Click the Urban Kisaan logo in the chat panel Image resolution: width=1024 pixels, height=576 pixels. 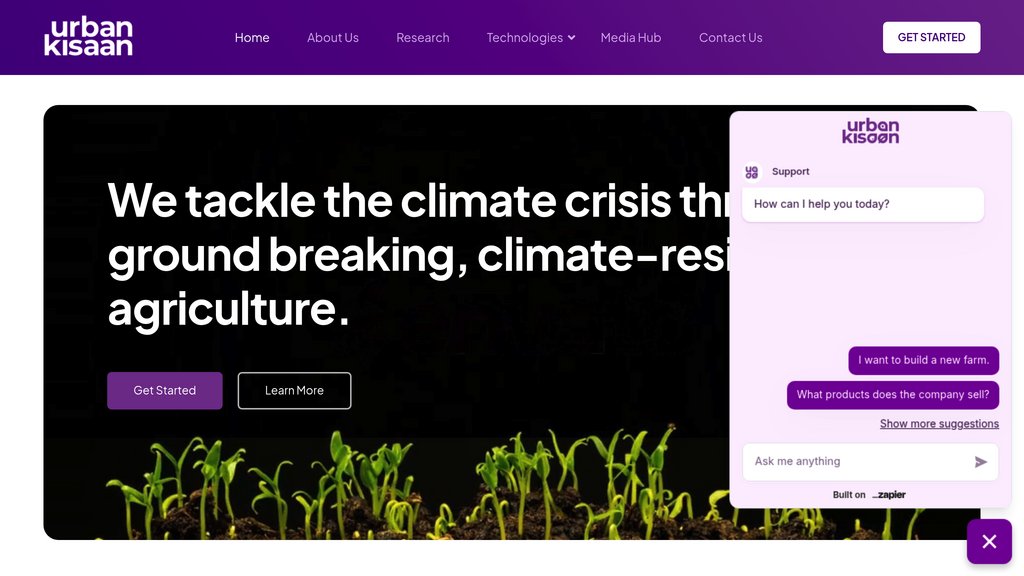point(870,132)
